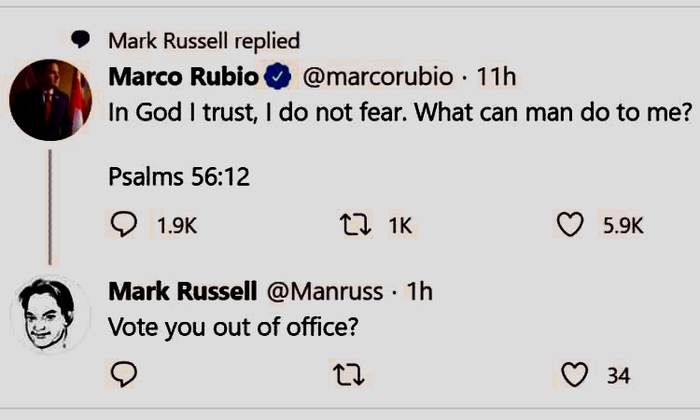Like Mark Russell's reply with 34 likes
The width and height of the screenshot is (700, 420).
(x=574, y=375)
